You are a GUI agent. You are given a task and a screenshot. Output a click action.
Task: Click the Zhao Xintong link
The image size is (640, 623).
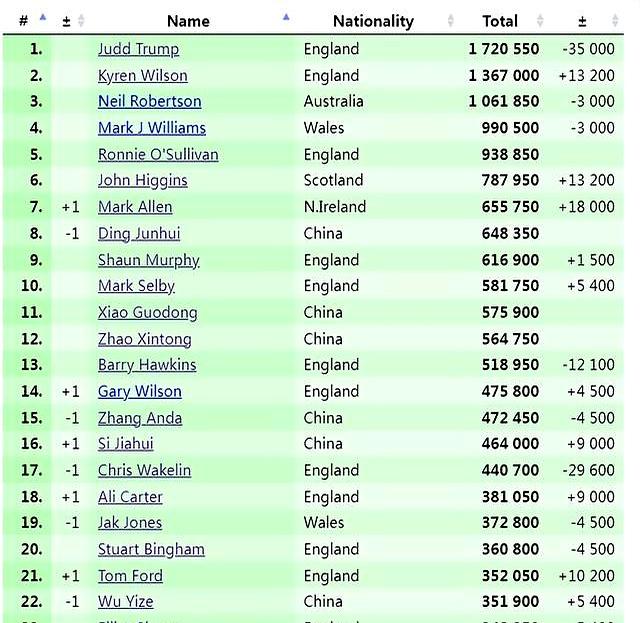[x=144, y=339]
